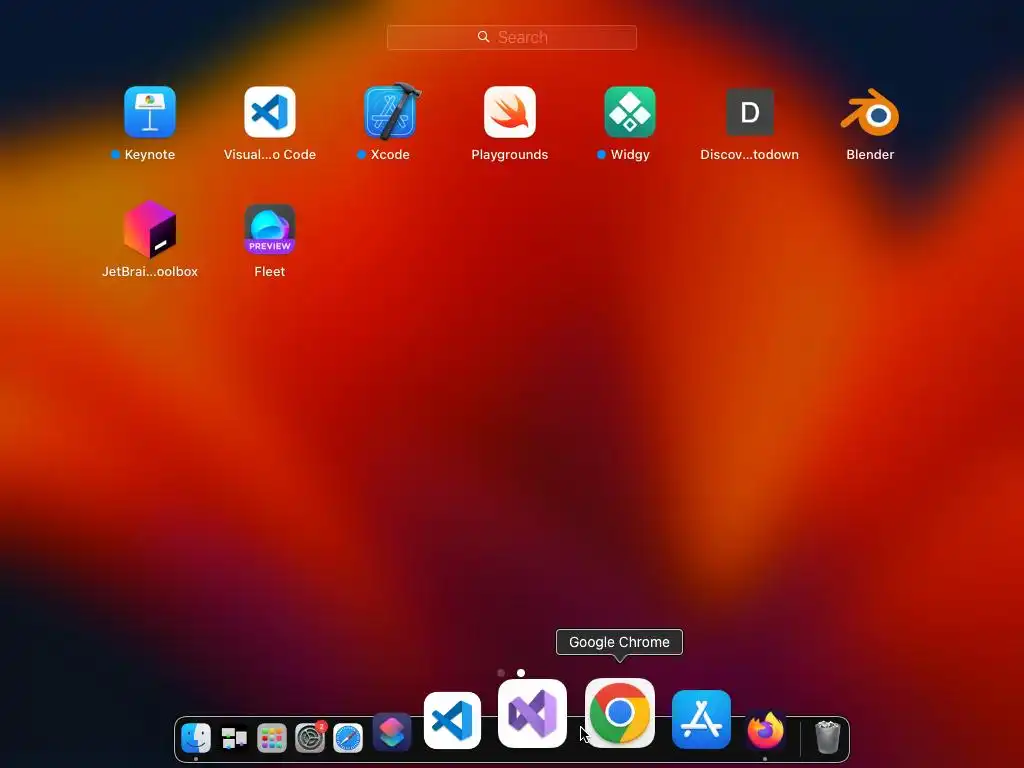Open Finder in the Dock
1024x768 pixels.
click(x=196, y=738)
